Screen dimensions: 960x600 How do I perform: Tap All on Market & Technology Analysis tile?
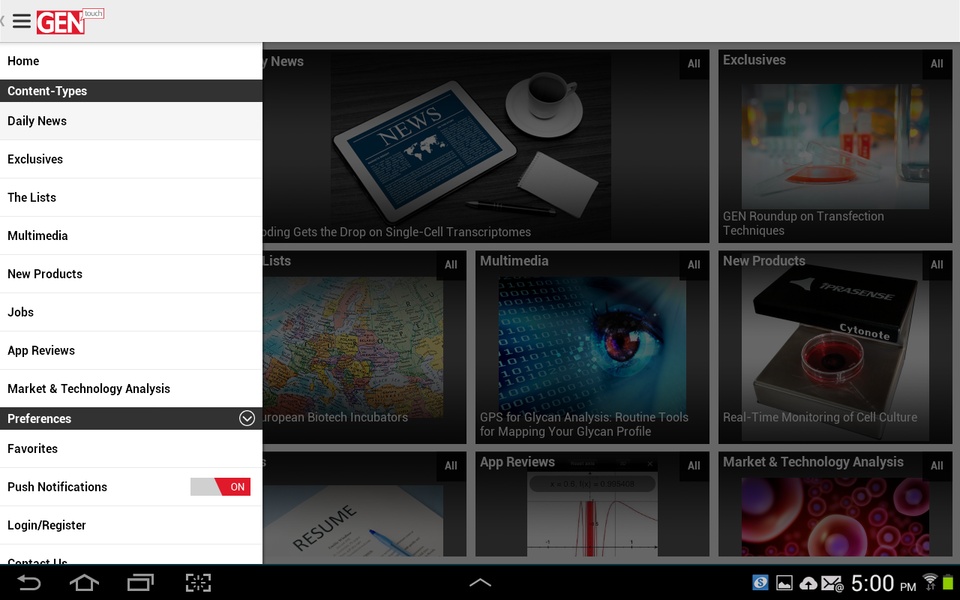coord(937,465)
